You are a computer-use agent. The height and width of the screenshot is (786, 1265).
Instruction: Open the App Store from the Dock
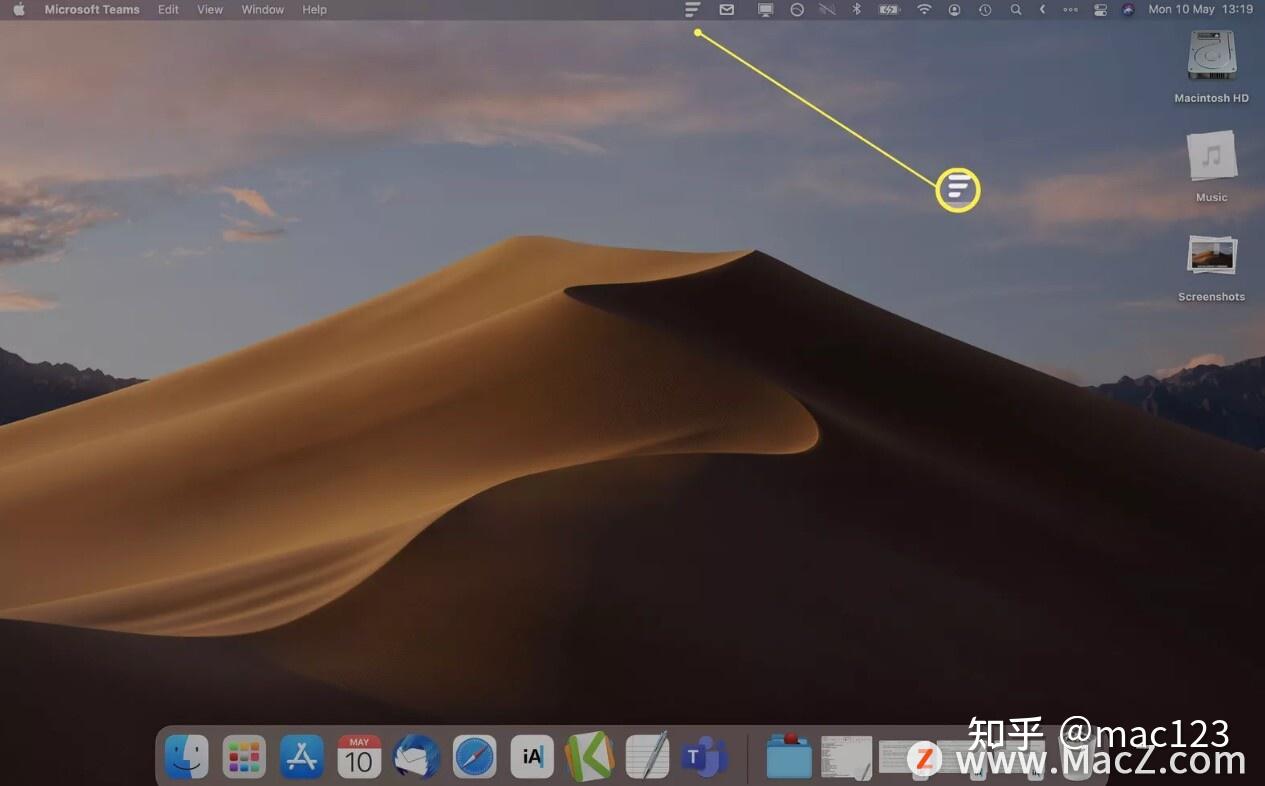(x=301, y=757)
